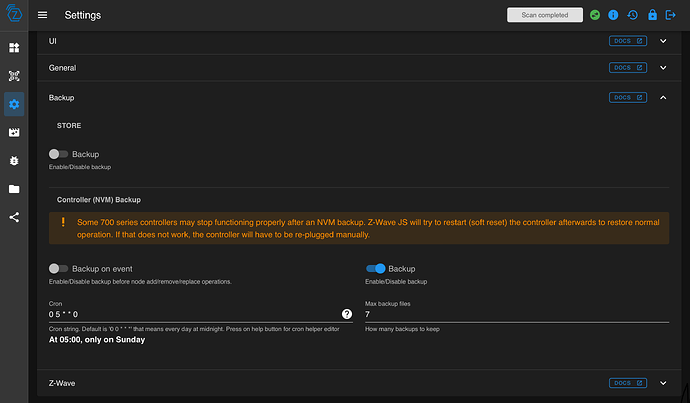Enable the Store Backup toggle
Image resolution: width=690 pixels, height=403 pixels.
click(x=58, y=154)
